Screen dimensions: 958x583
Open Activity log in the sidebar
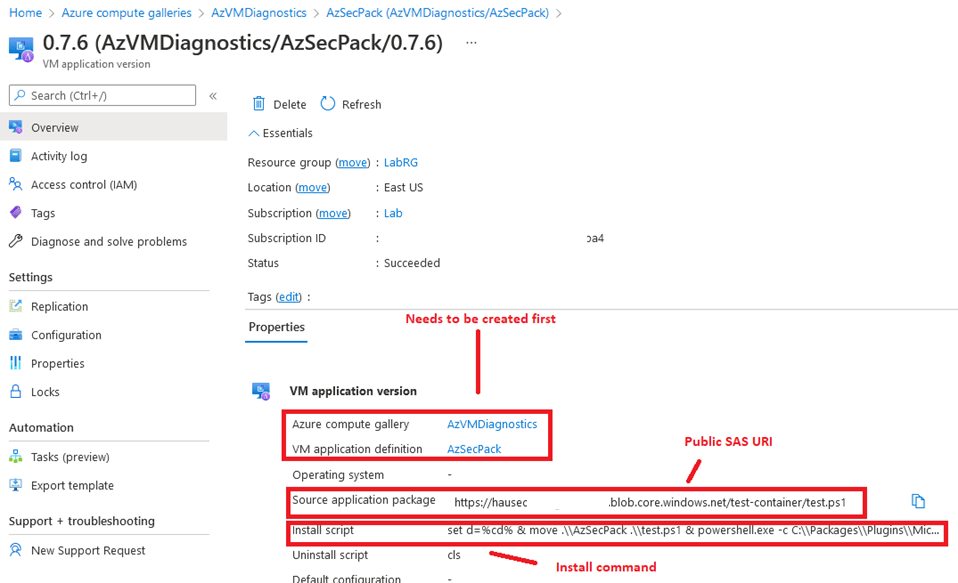point(58,156)
